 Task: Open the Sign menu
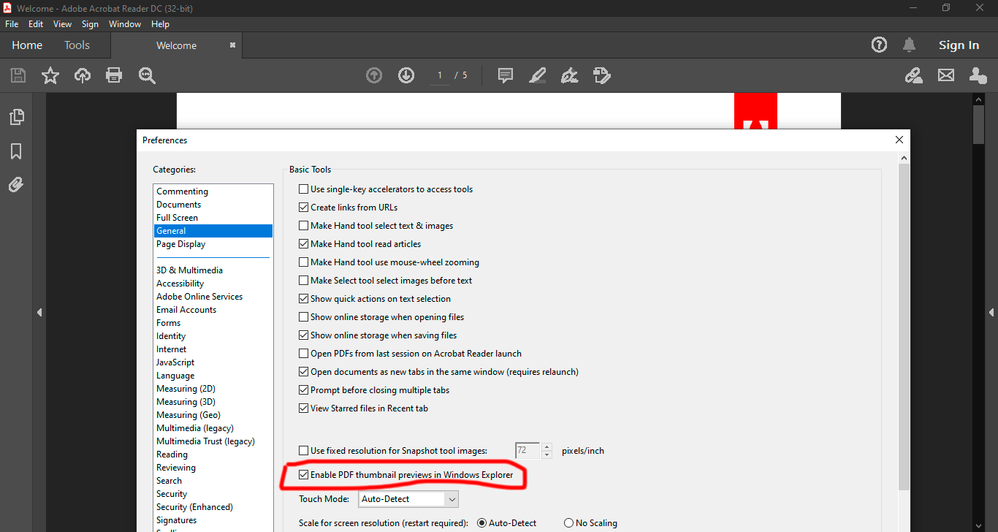point(90,24)
